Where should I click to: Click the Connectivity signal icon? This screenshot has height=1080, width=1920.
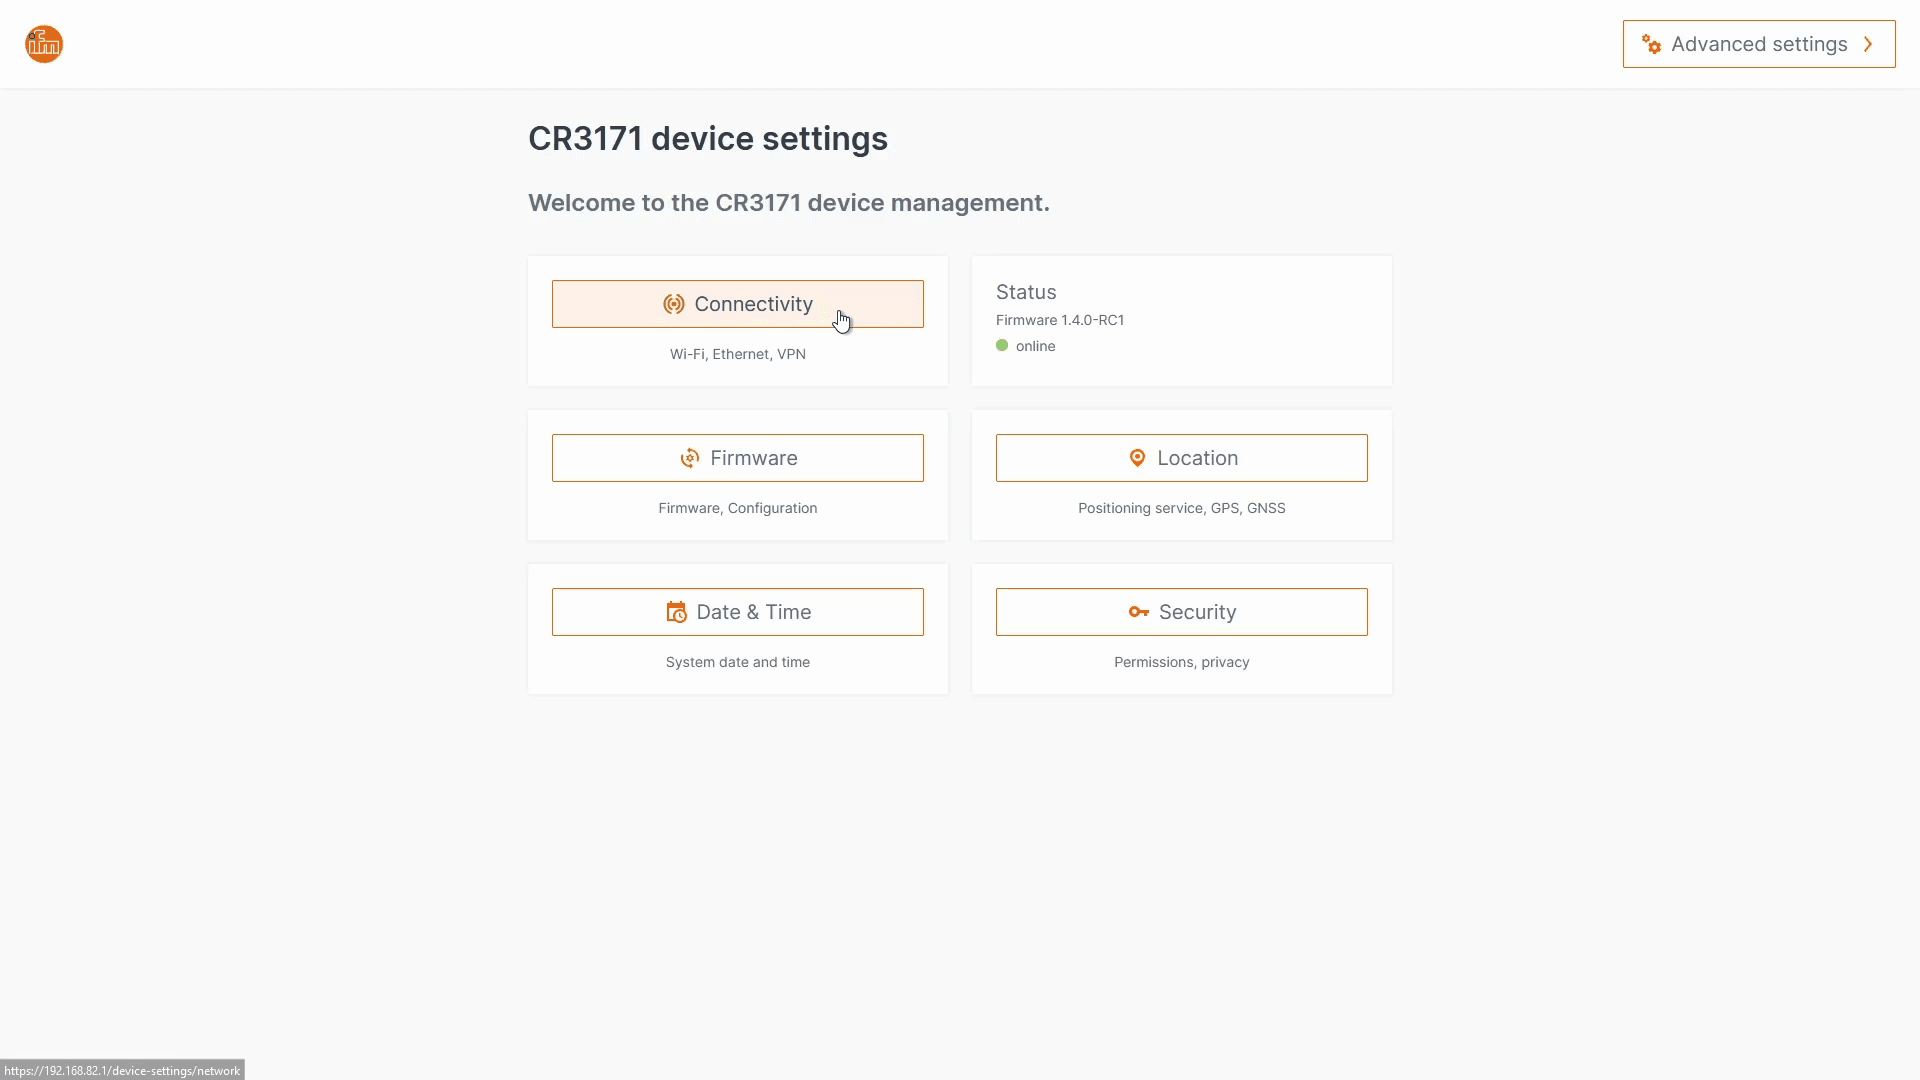pyautogui.click(x=674, y=304)
